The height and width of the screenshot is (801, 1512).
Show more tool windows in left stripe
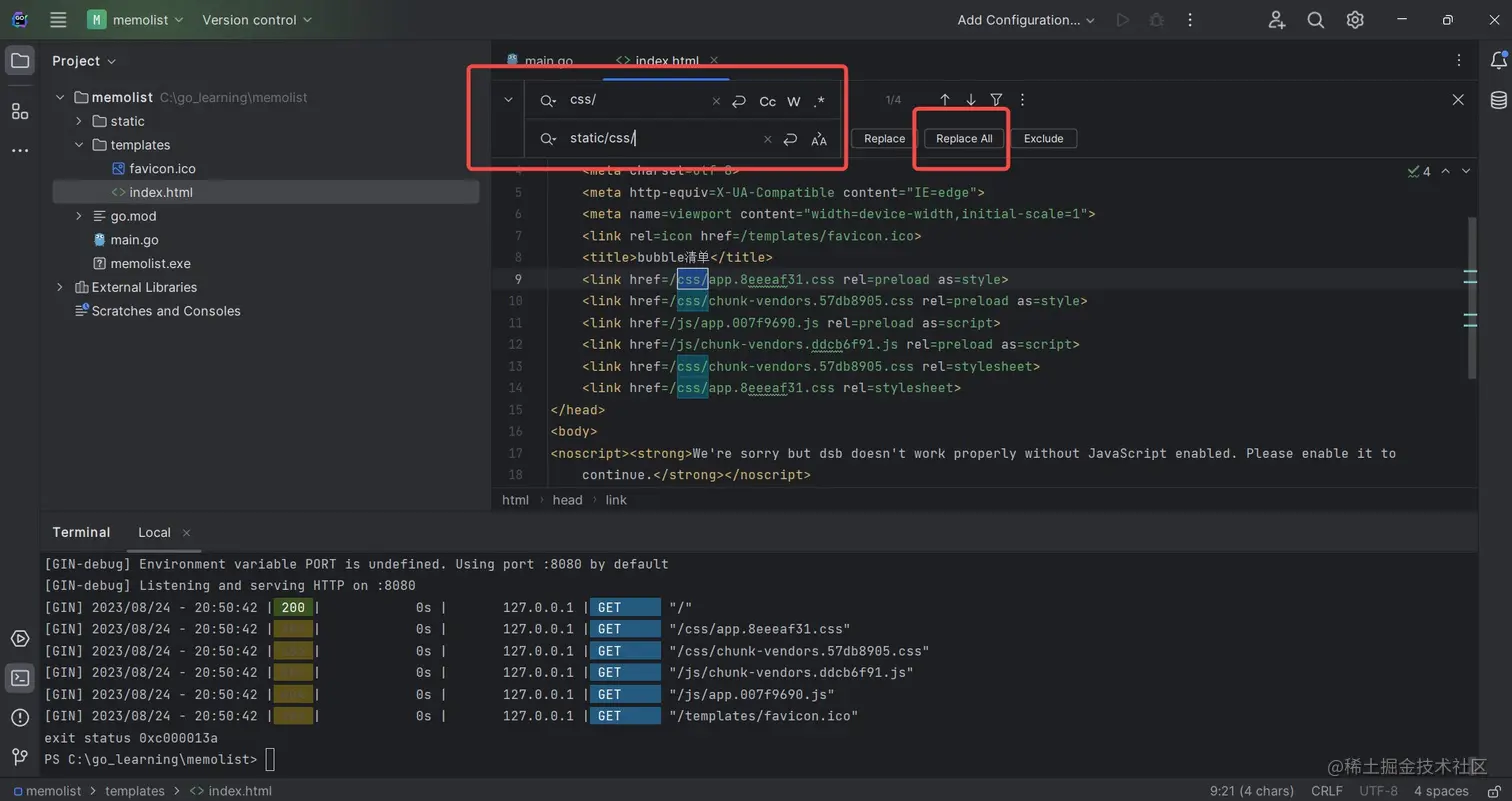click(x=20, y=151)
